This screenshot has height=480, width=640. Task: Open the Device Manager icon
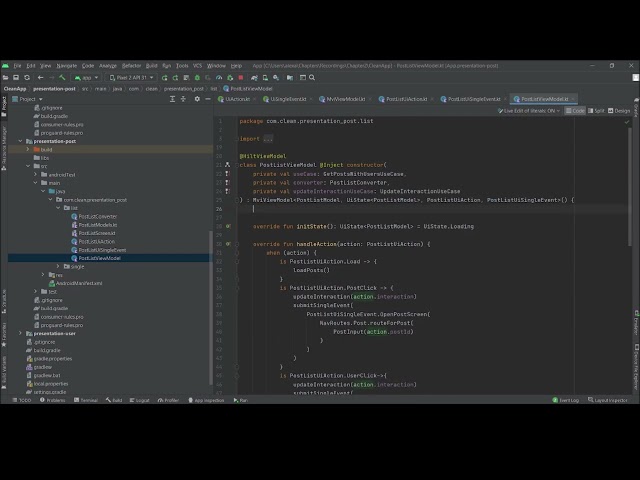(x=265, y=78)
